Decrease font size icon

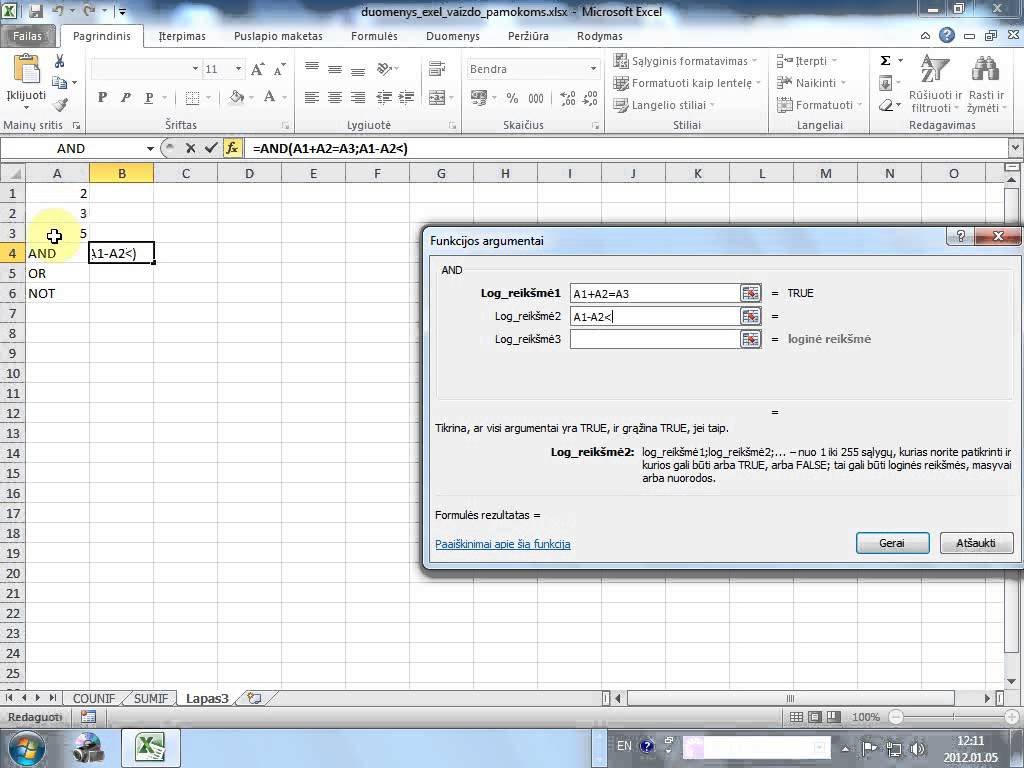[x=280, y=69]
